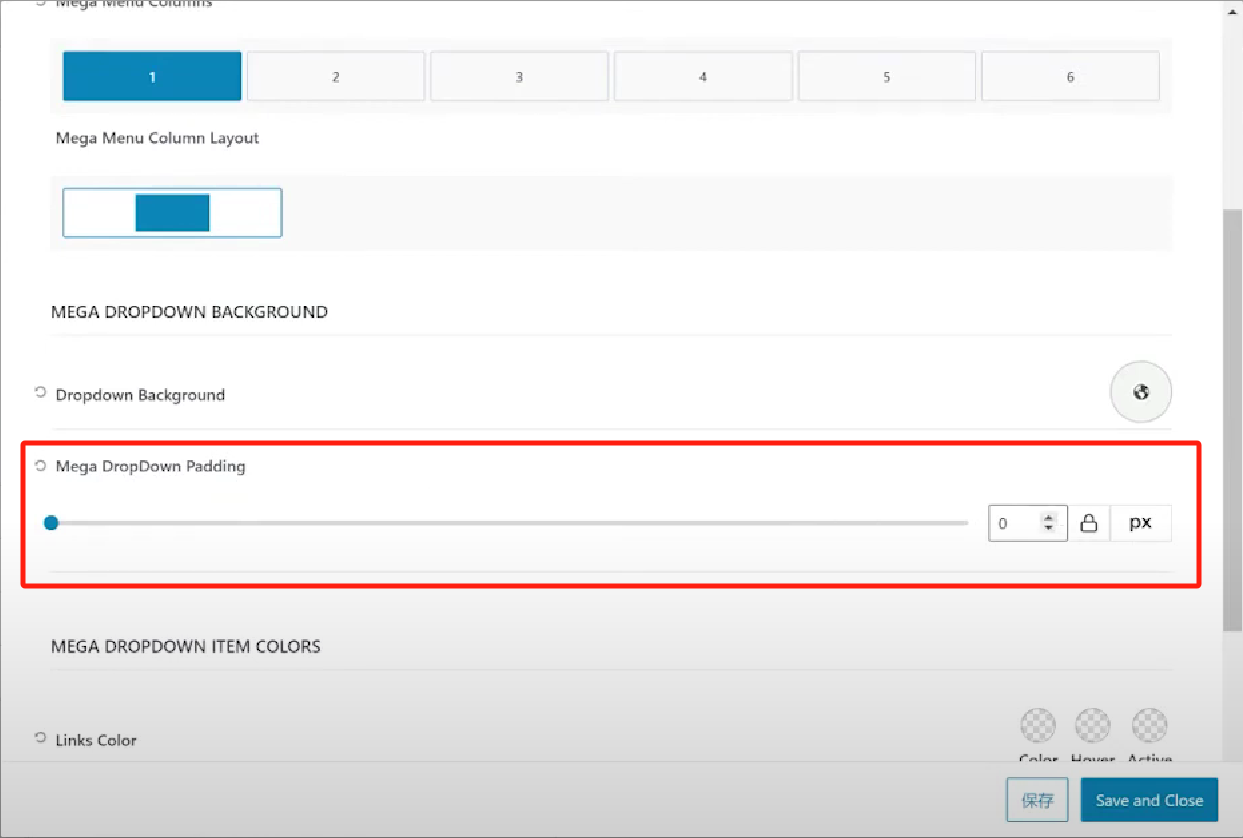Reset the Links Color setting
Image resolution: width=1243 pixels, height=838 pixels.
pyautogui.click(x=40, y=738)
